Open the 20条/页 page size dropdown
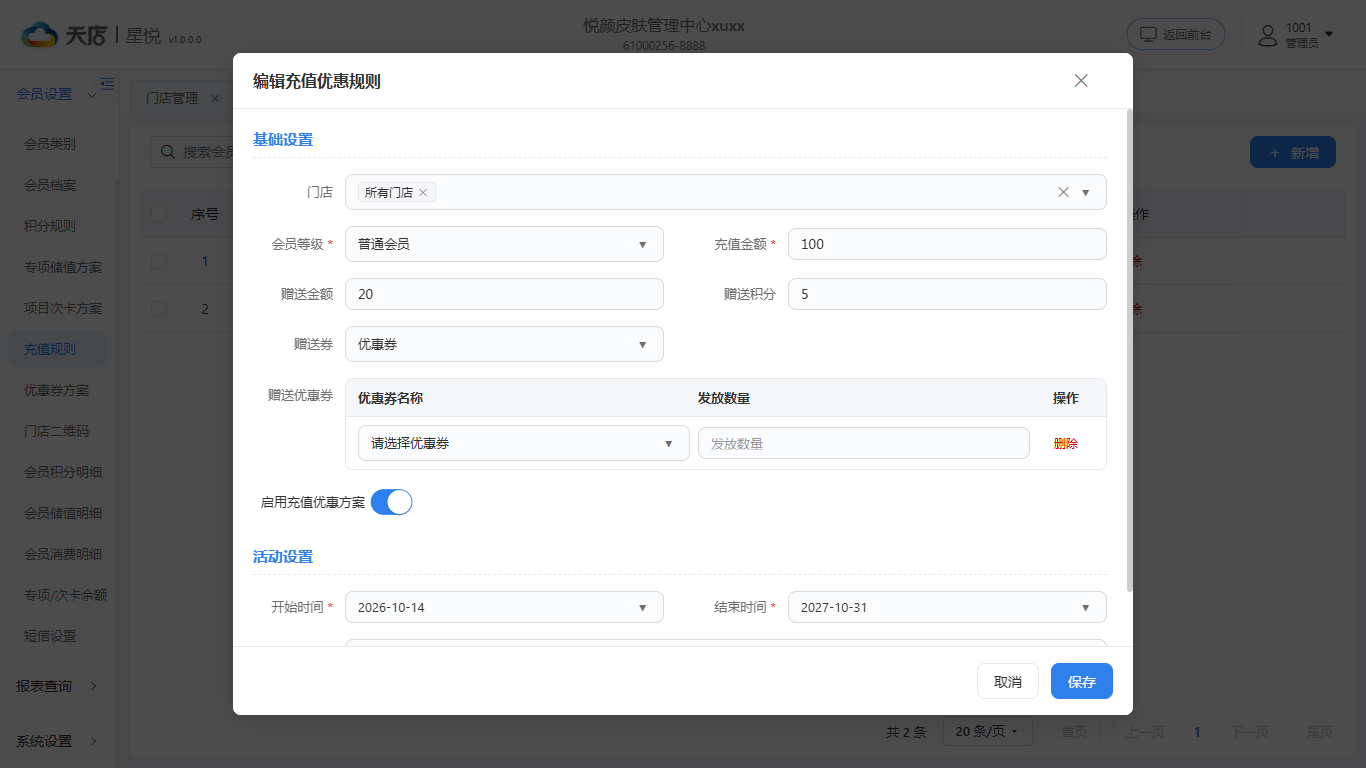The width and height of the screenshot is (1366, 768). [987, 732]
